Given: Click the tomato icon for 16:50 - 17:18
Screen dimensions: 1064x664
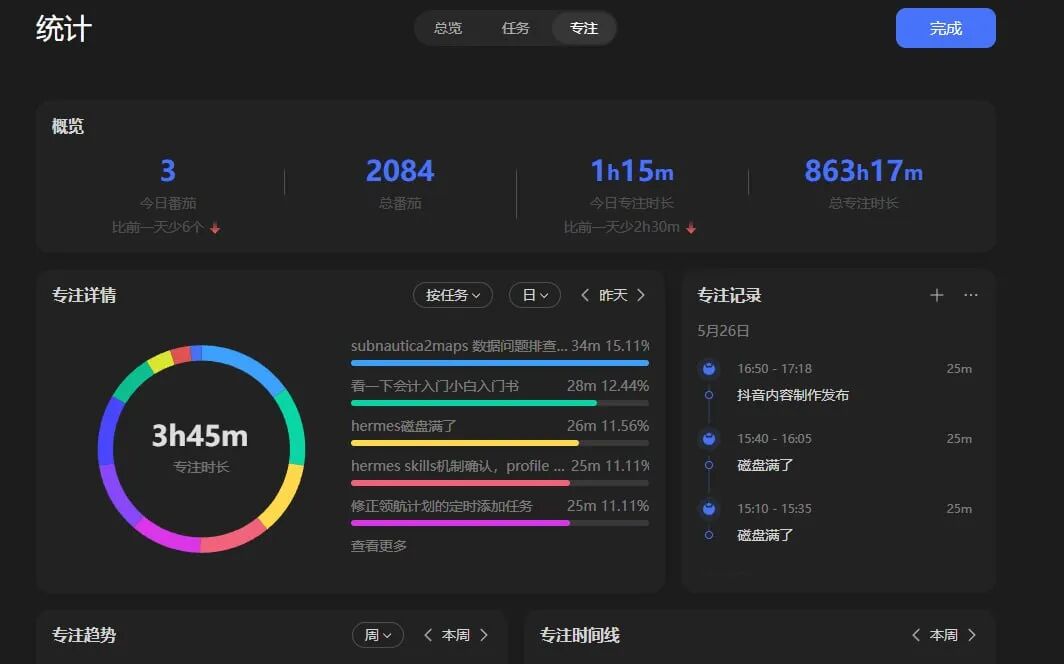Looking at the screenshot, I should pyautogui.click(x=709, y=368).
